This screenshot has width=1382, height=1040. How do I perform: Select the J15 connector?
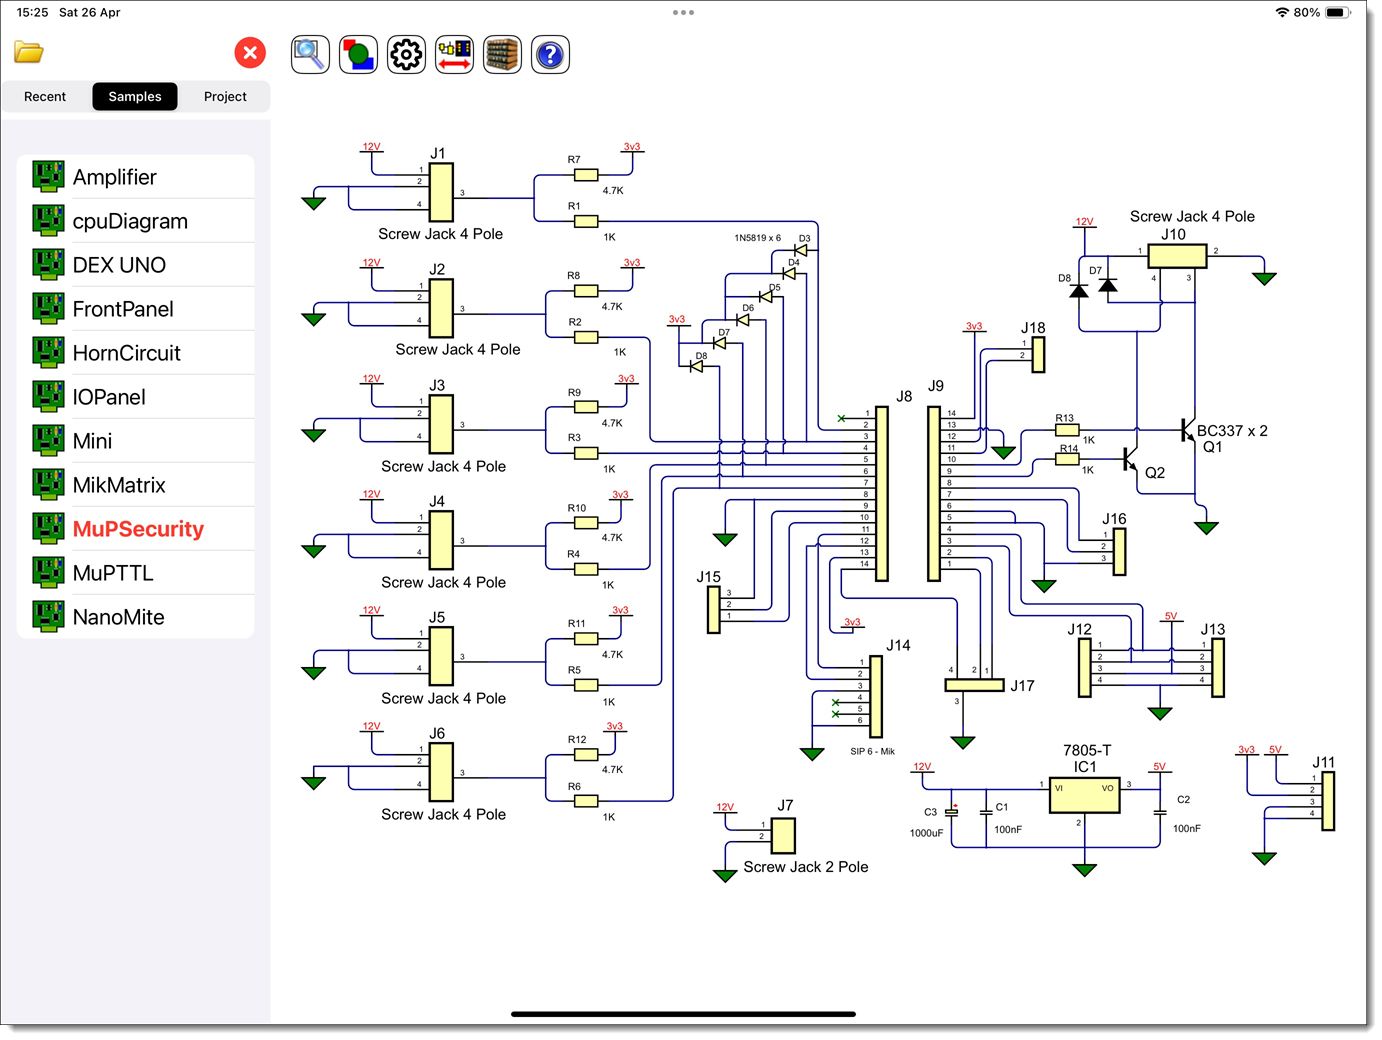click(x=713, y=610)
